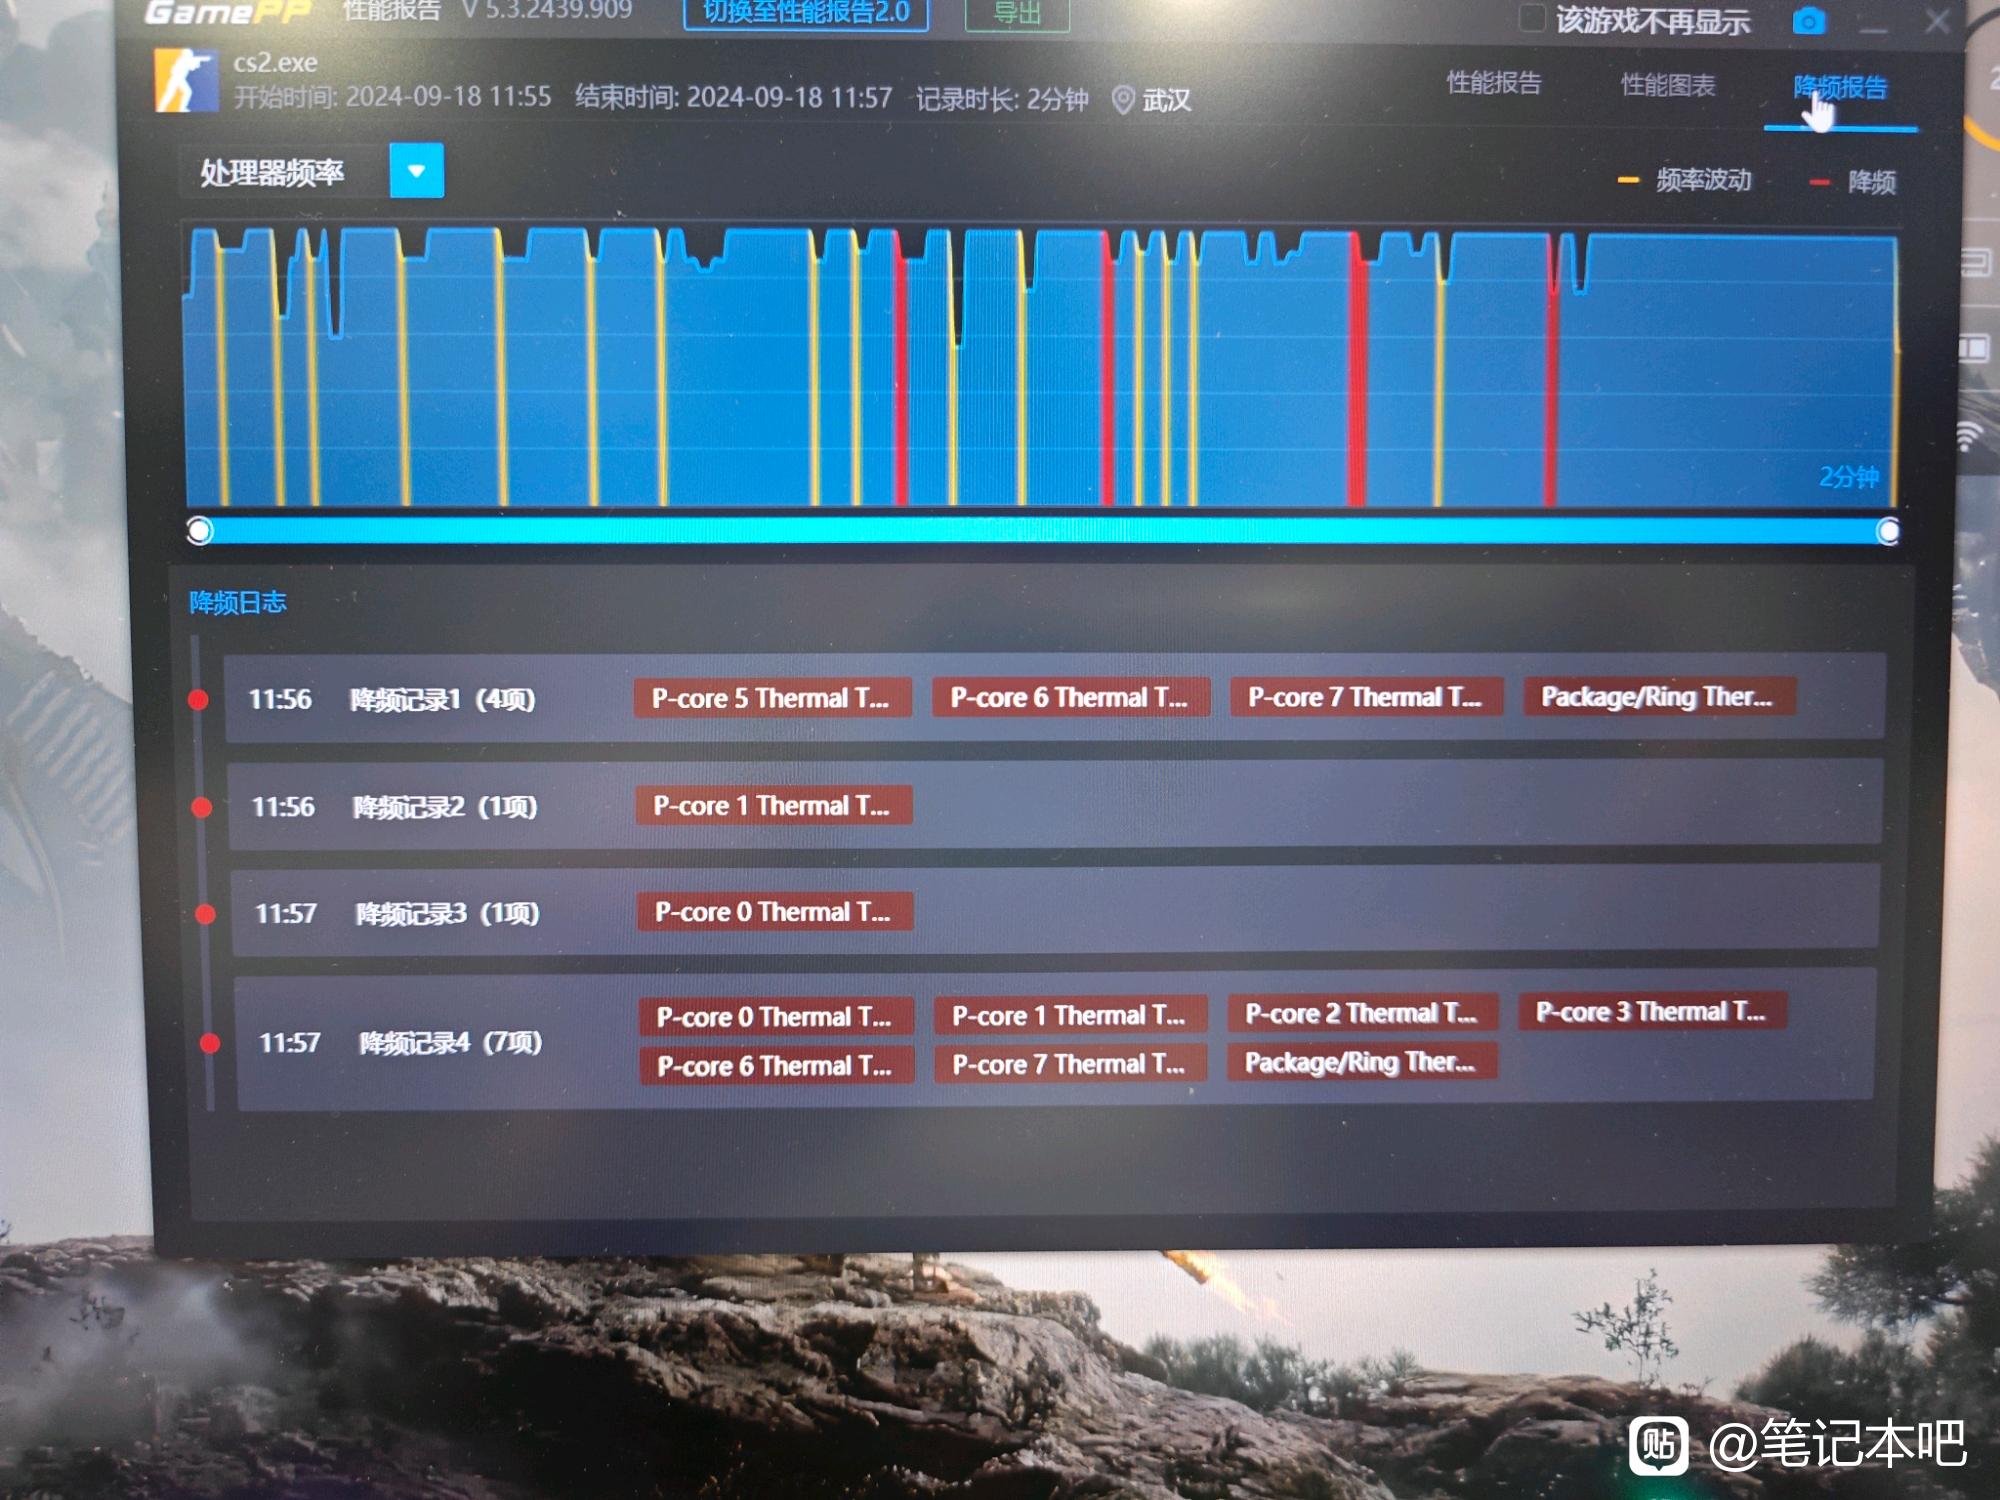Click the widest red throttling band in the chart
Viewport: 2000px width, 1500px height.
coord(1357,368)
